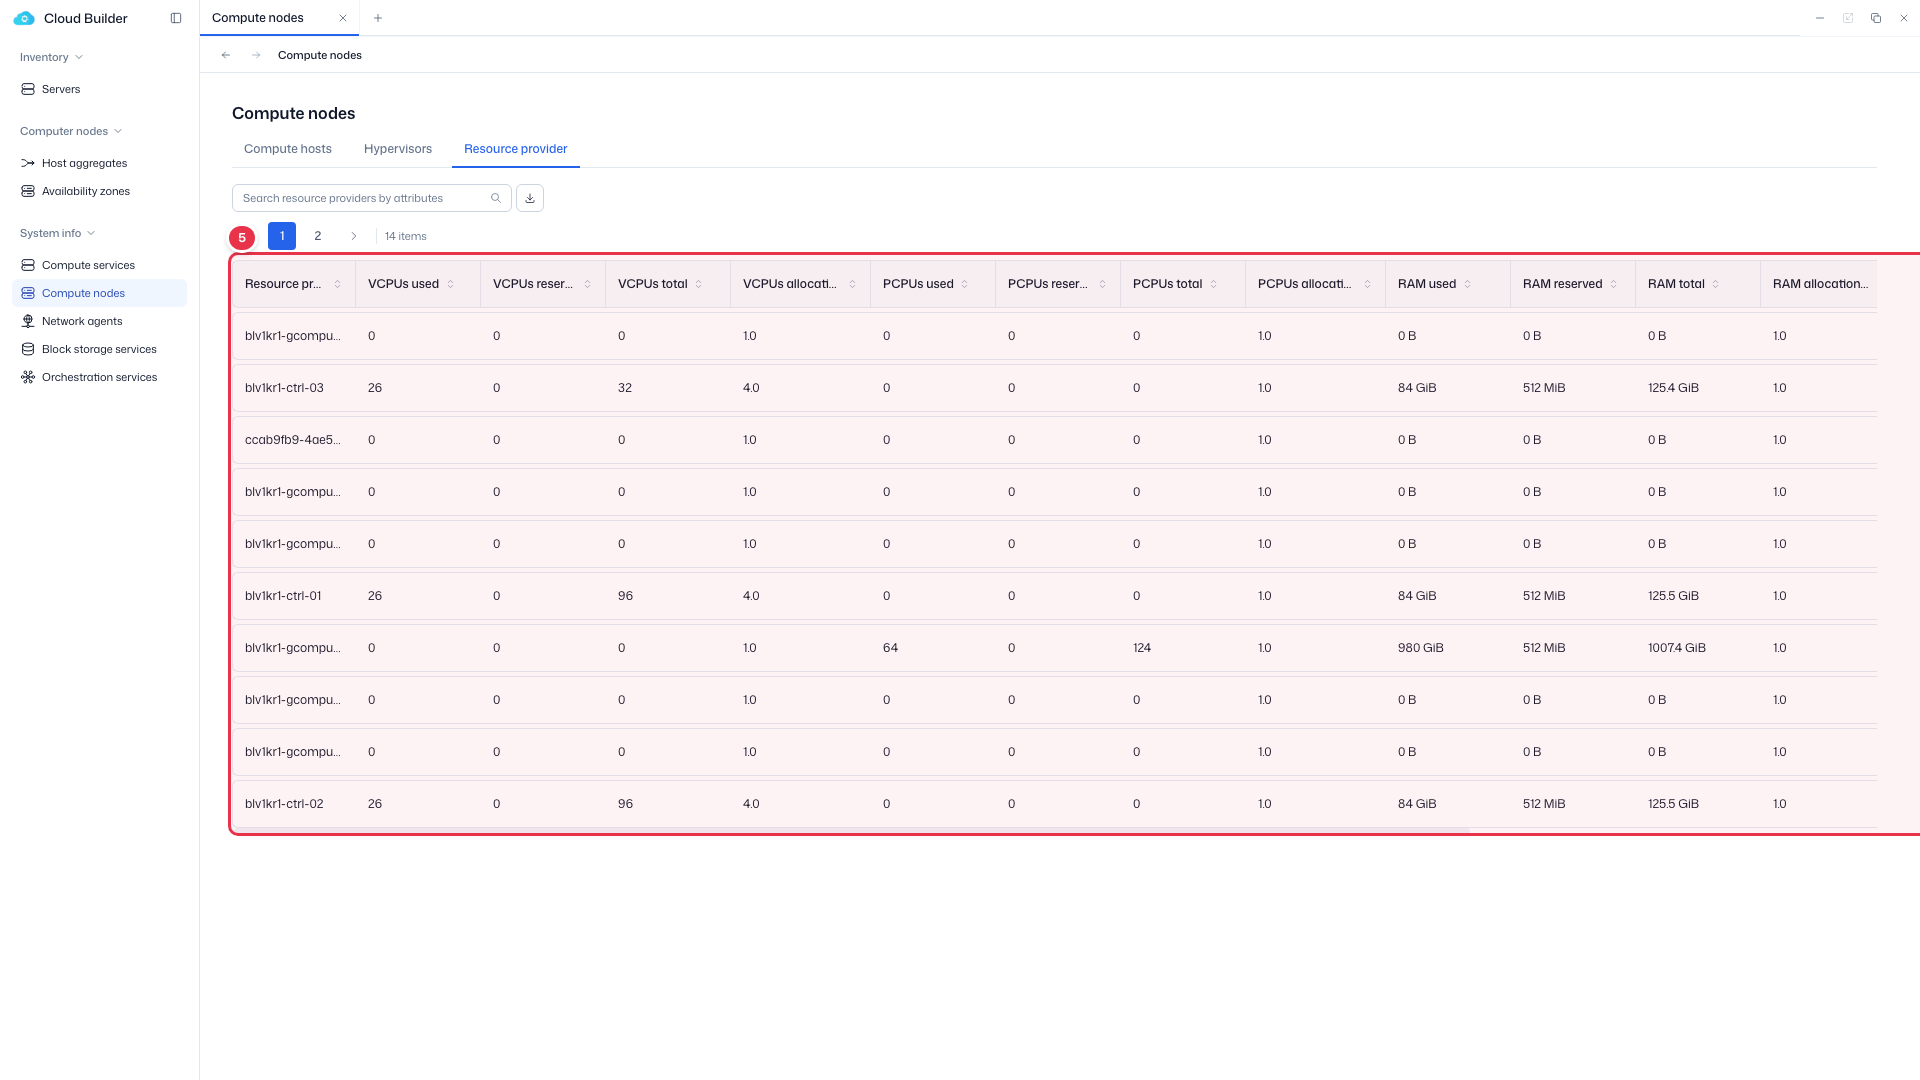Viewport: 1920px width, 1080px height.
Task: Collapse the System info section
Action: (58, 233)
